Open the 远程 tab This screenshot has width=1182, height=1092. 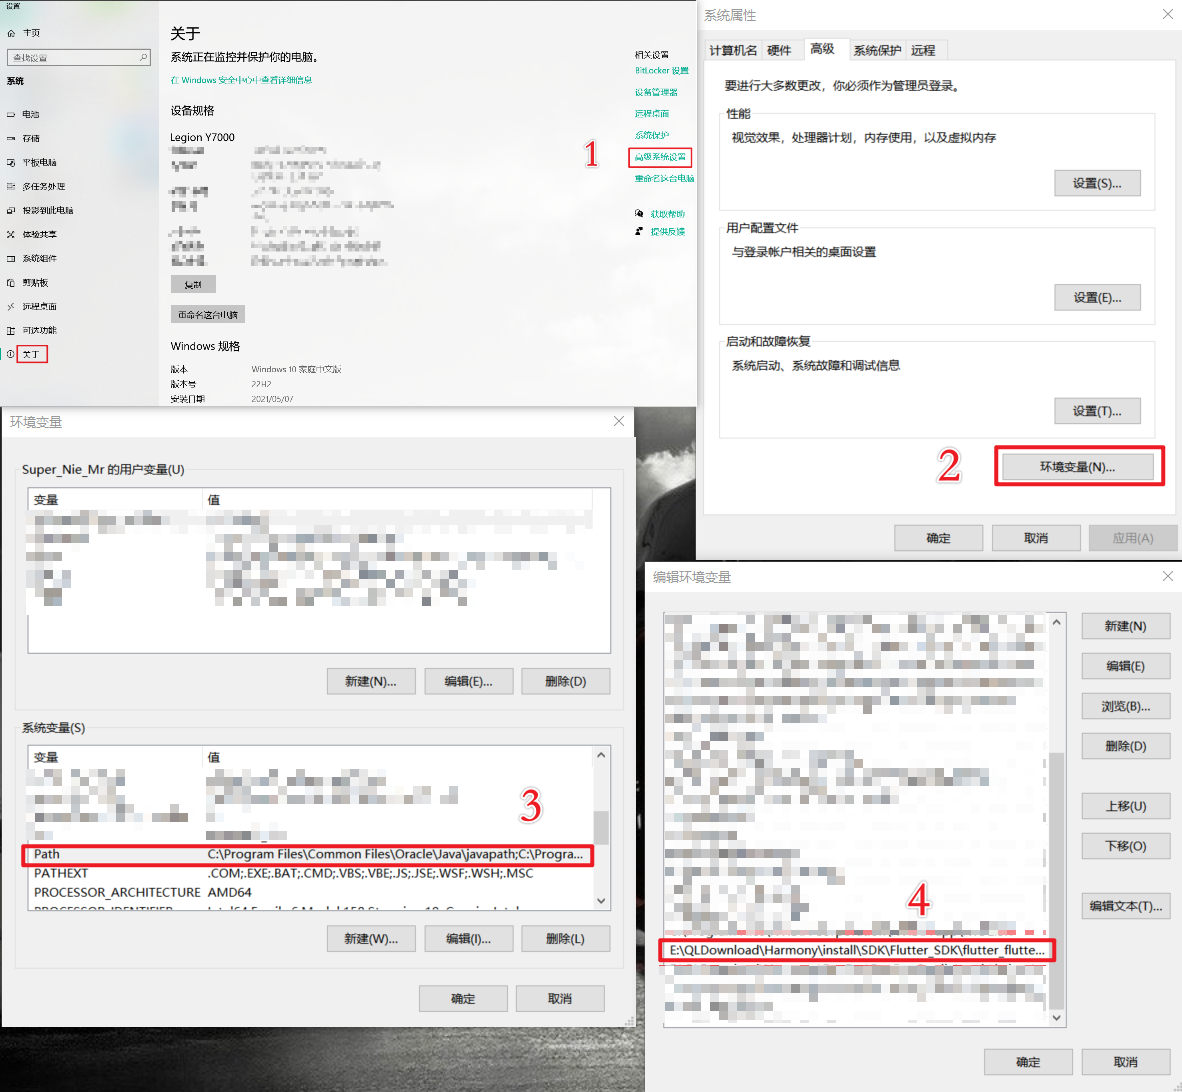coord(923,50)
